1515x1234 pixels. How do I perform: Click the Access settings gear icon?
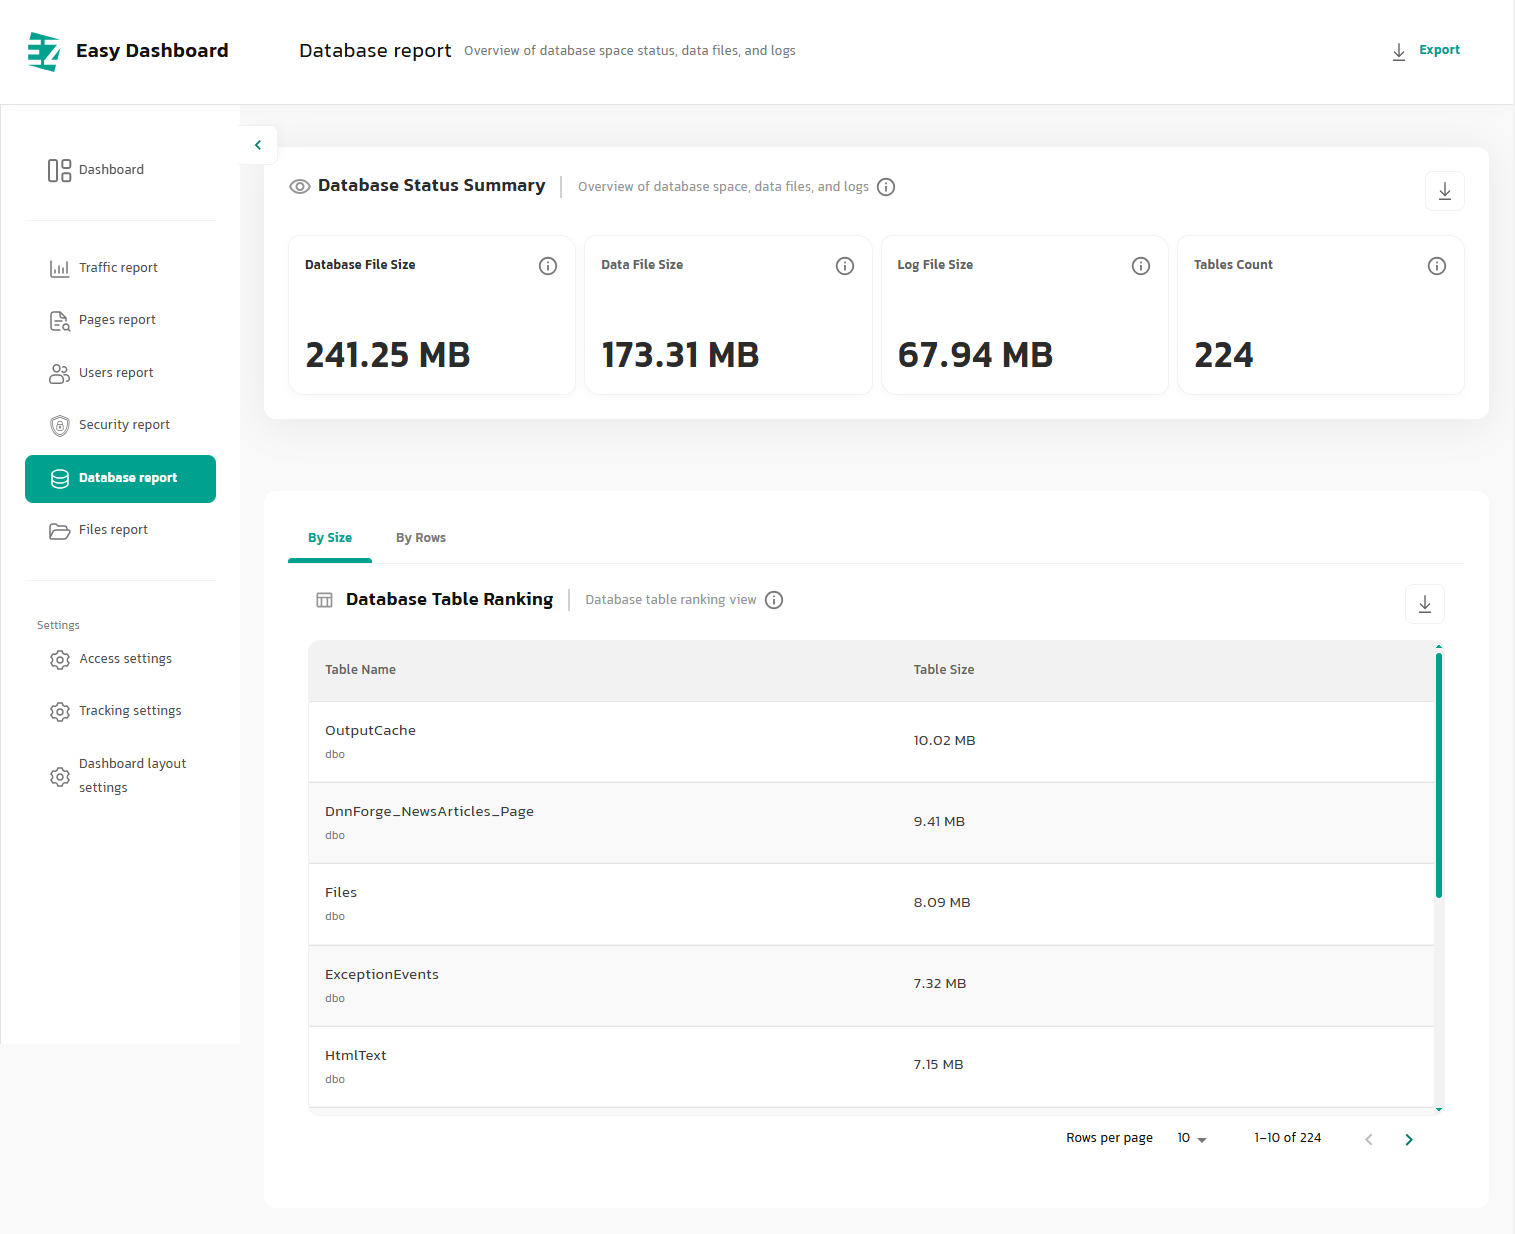60,660
